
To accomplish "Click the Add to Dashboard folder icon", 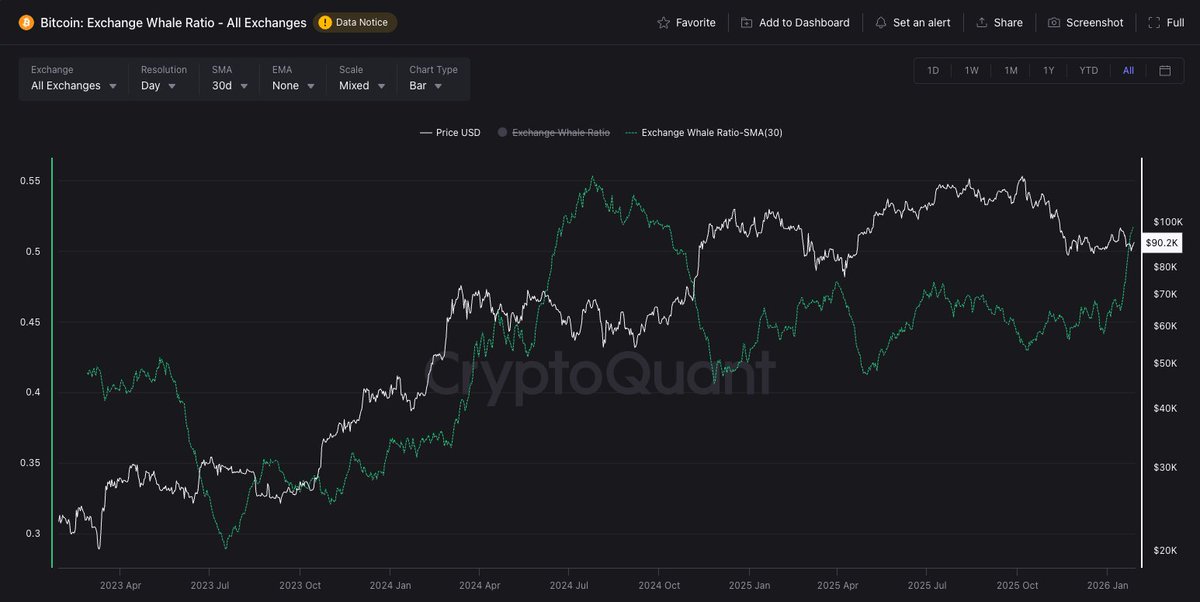I will pos(747,22).
